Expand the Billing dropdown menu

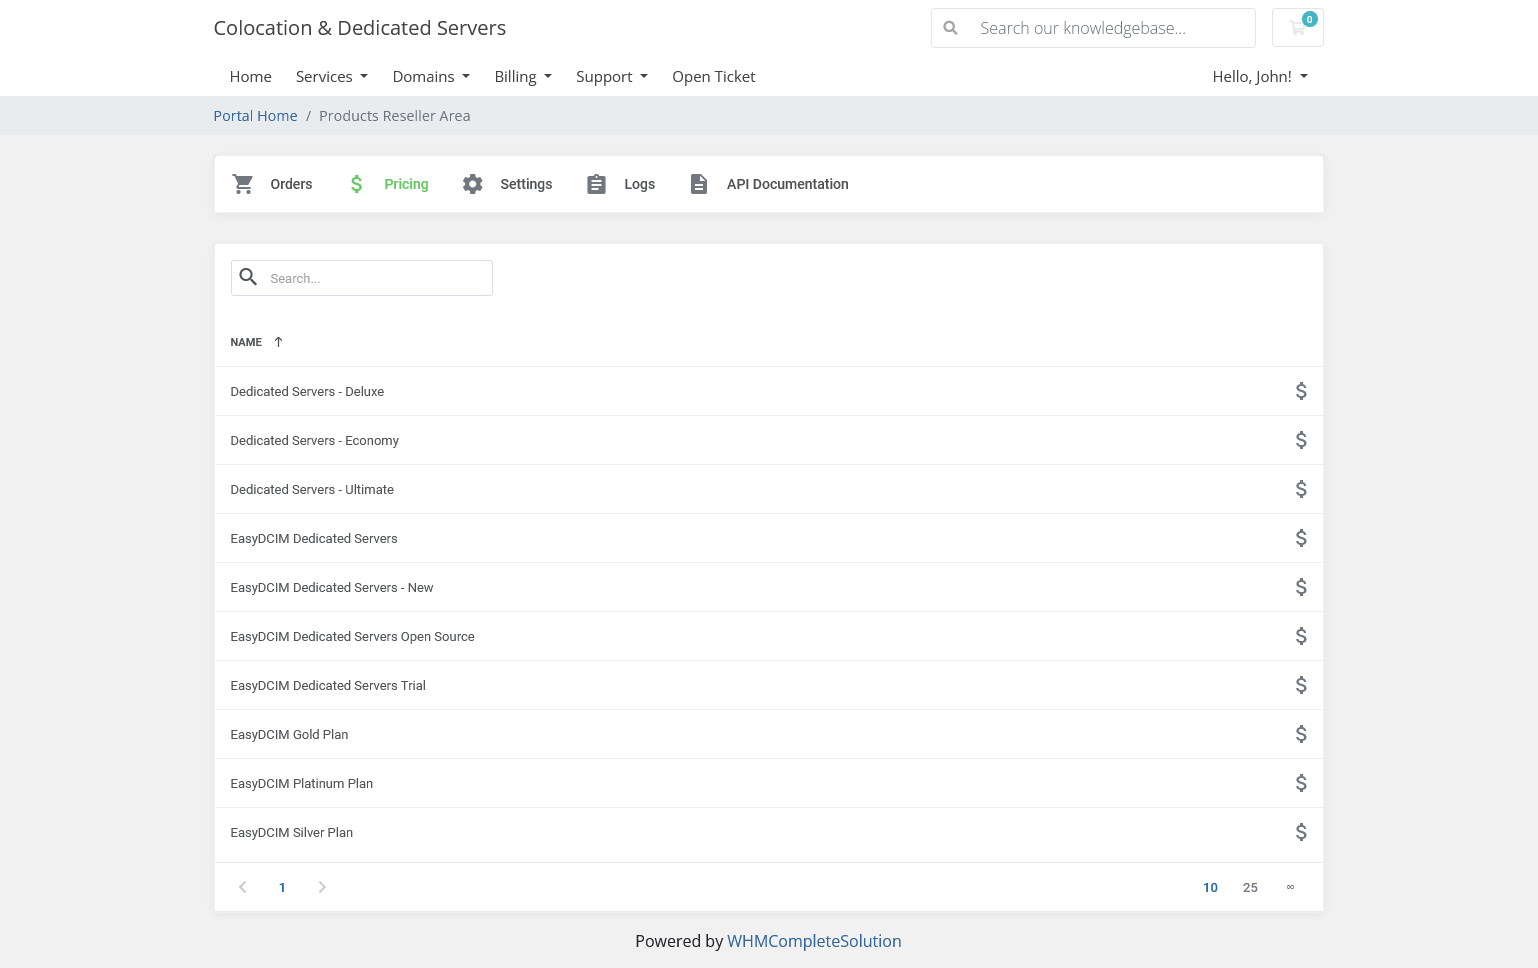[x=523, y=77]
